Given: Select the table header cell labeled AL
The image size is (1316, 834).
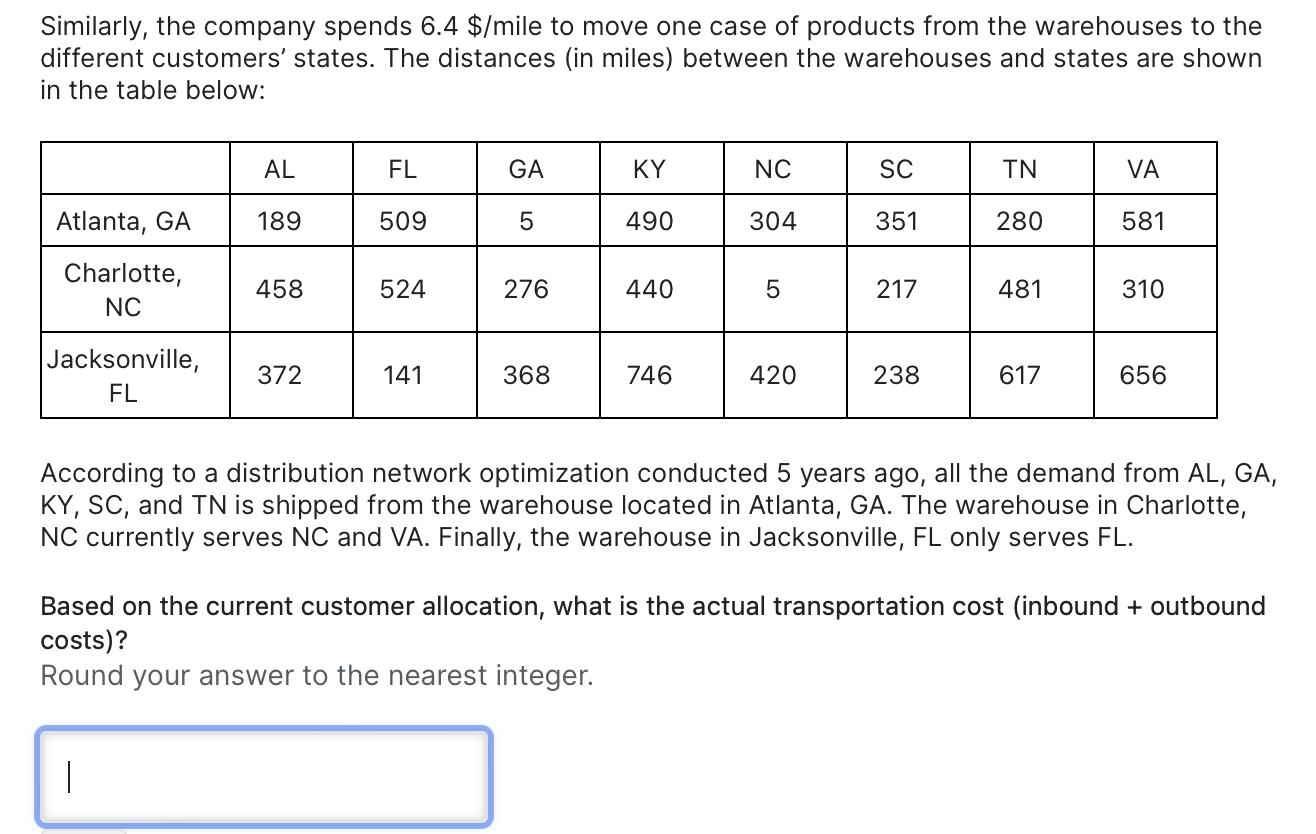Looking at the screenshot, I should click(x=280, y=169).
